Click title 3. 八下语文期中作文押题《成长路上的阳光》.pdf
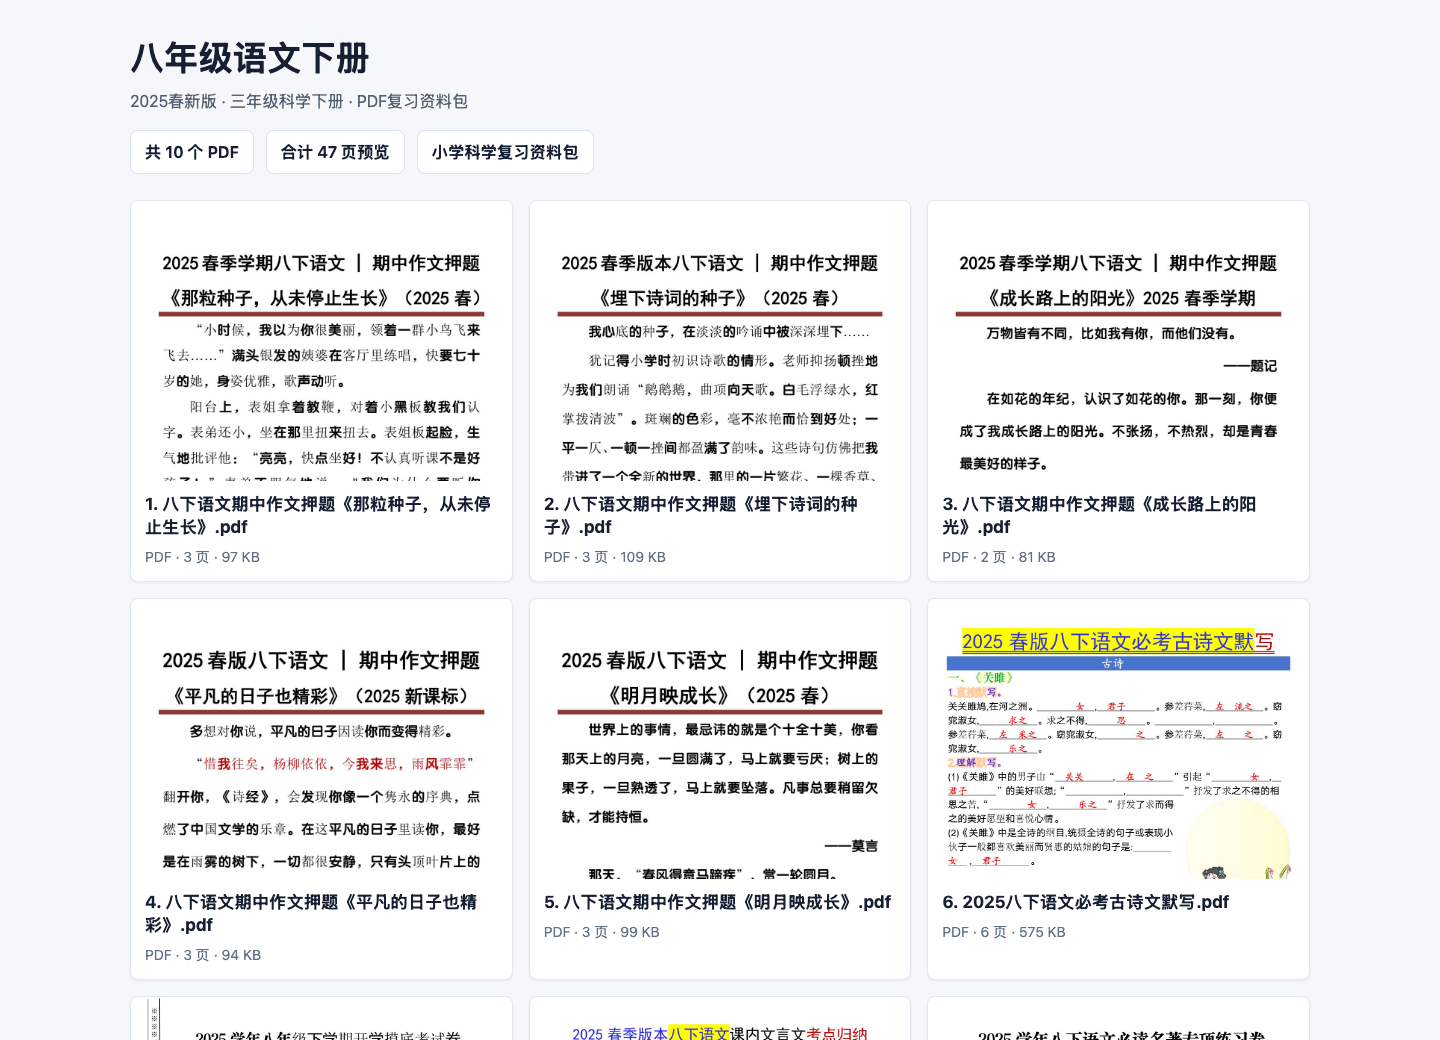This screenshot has width=1440, height=1040. coord(1099,515)
